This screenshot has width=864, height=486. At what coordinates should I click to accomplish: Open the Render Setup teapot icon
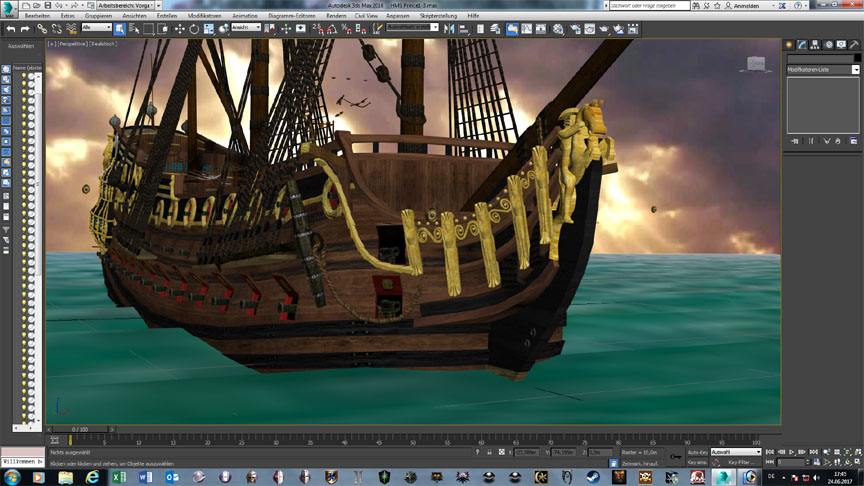pyautogui.click(x=575, y=29)
